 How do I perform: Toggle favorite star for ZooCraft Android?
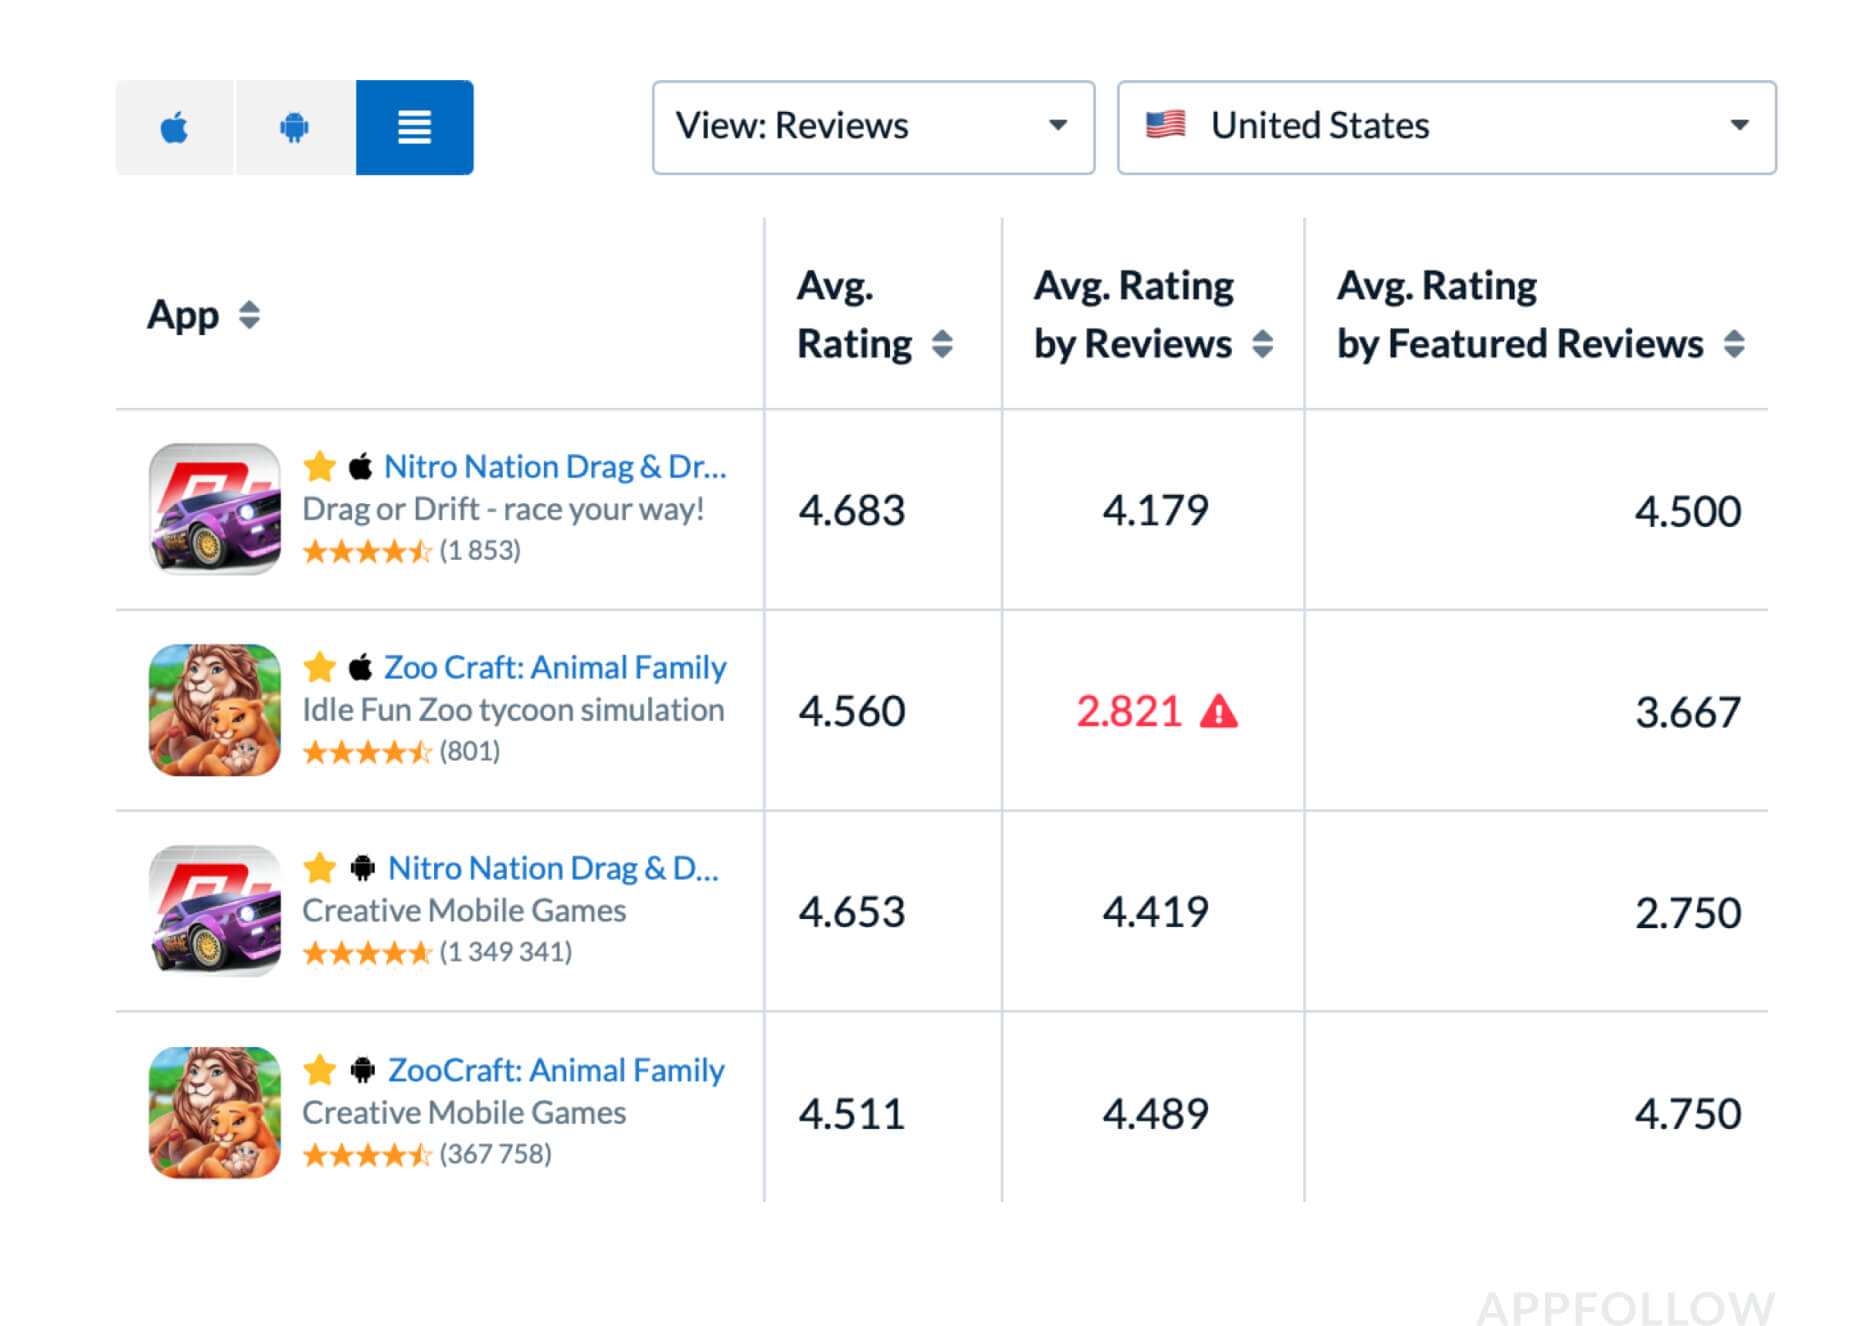coord(320,1070)
